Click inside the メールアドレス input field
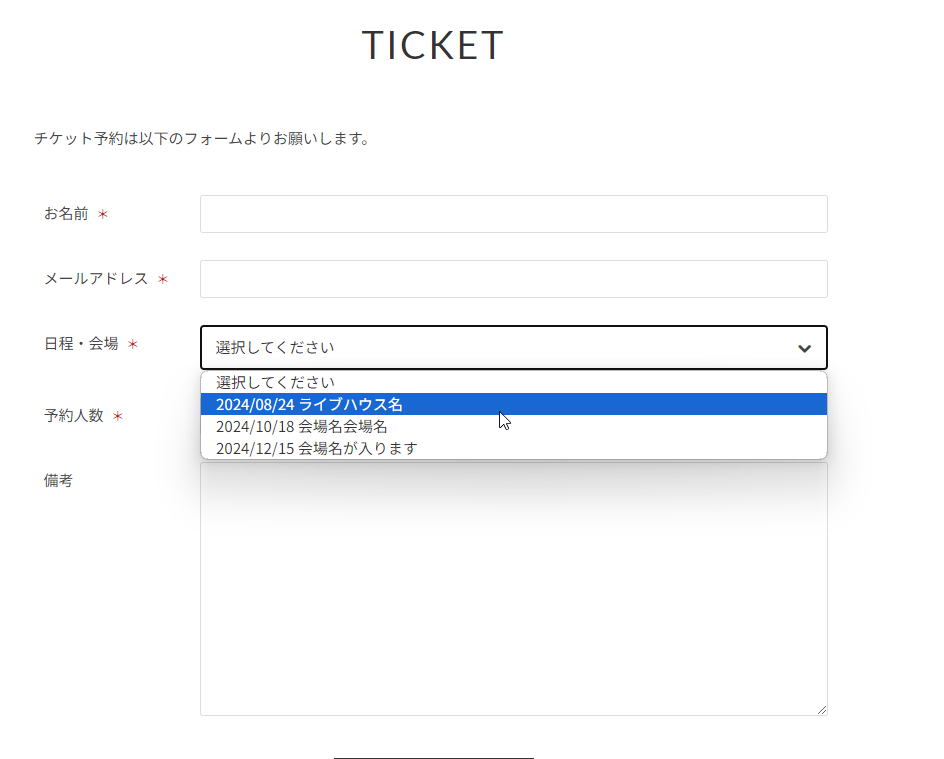944x759 pixels. point(513,279)
